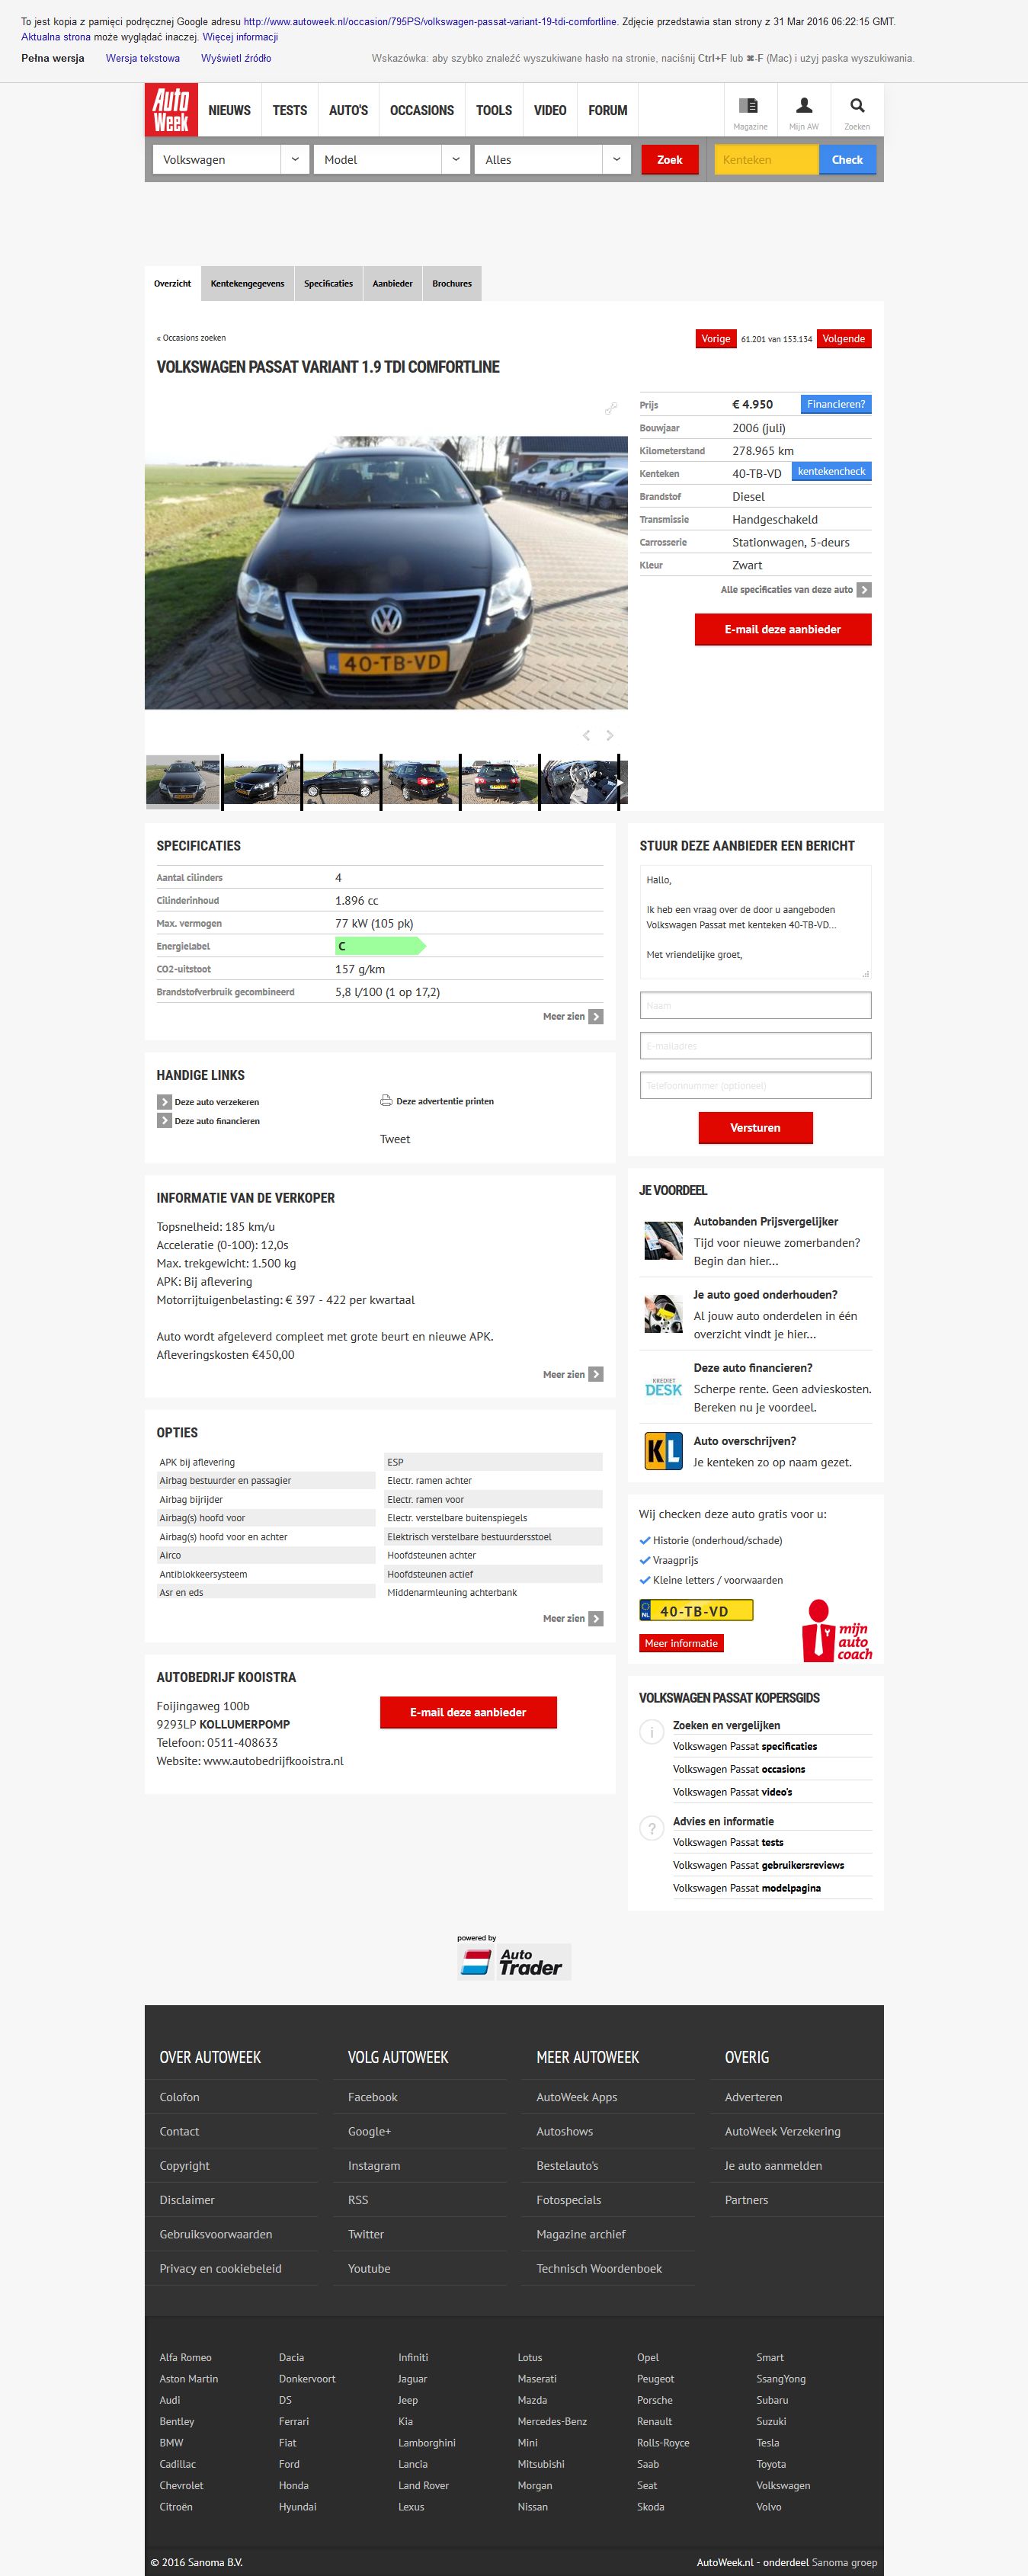Screen dimensions: 1028x2576
Task: Open the Alles dropdown
Action: click(x=552, y=160)
